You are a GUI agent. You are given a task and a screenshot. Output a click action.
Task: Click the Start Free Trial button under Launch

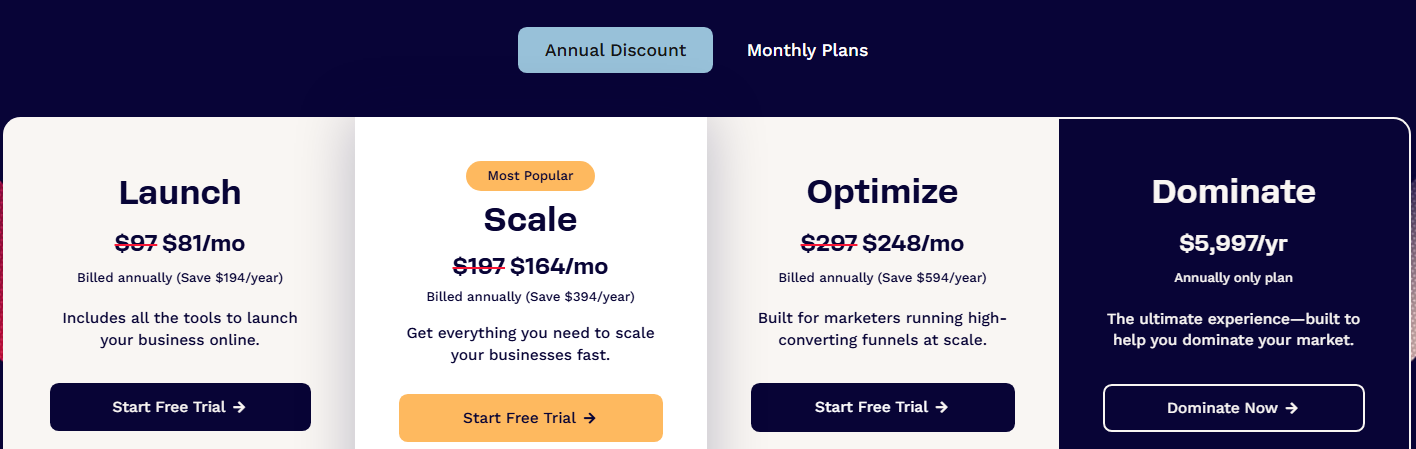pos(180,407)
